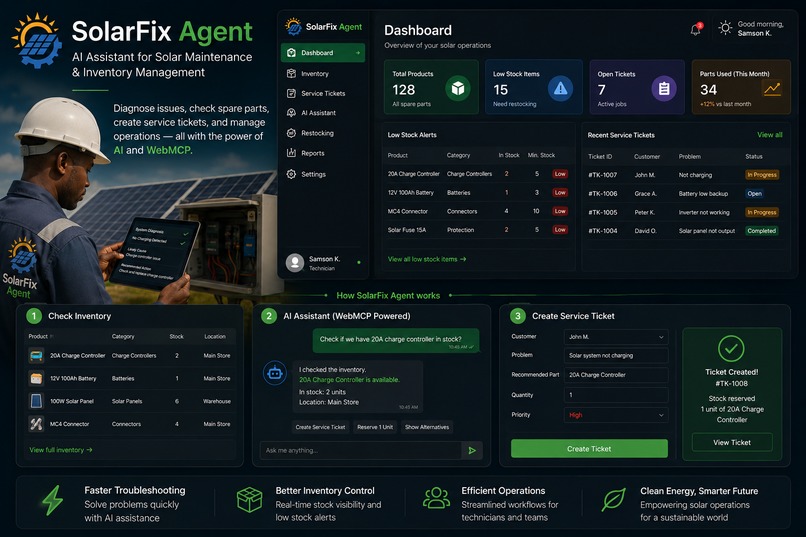
Task: Click Low badge on Solar Fuse 15A row
Action: tap(560, 230)
